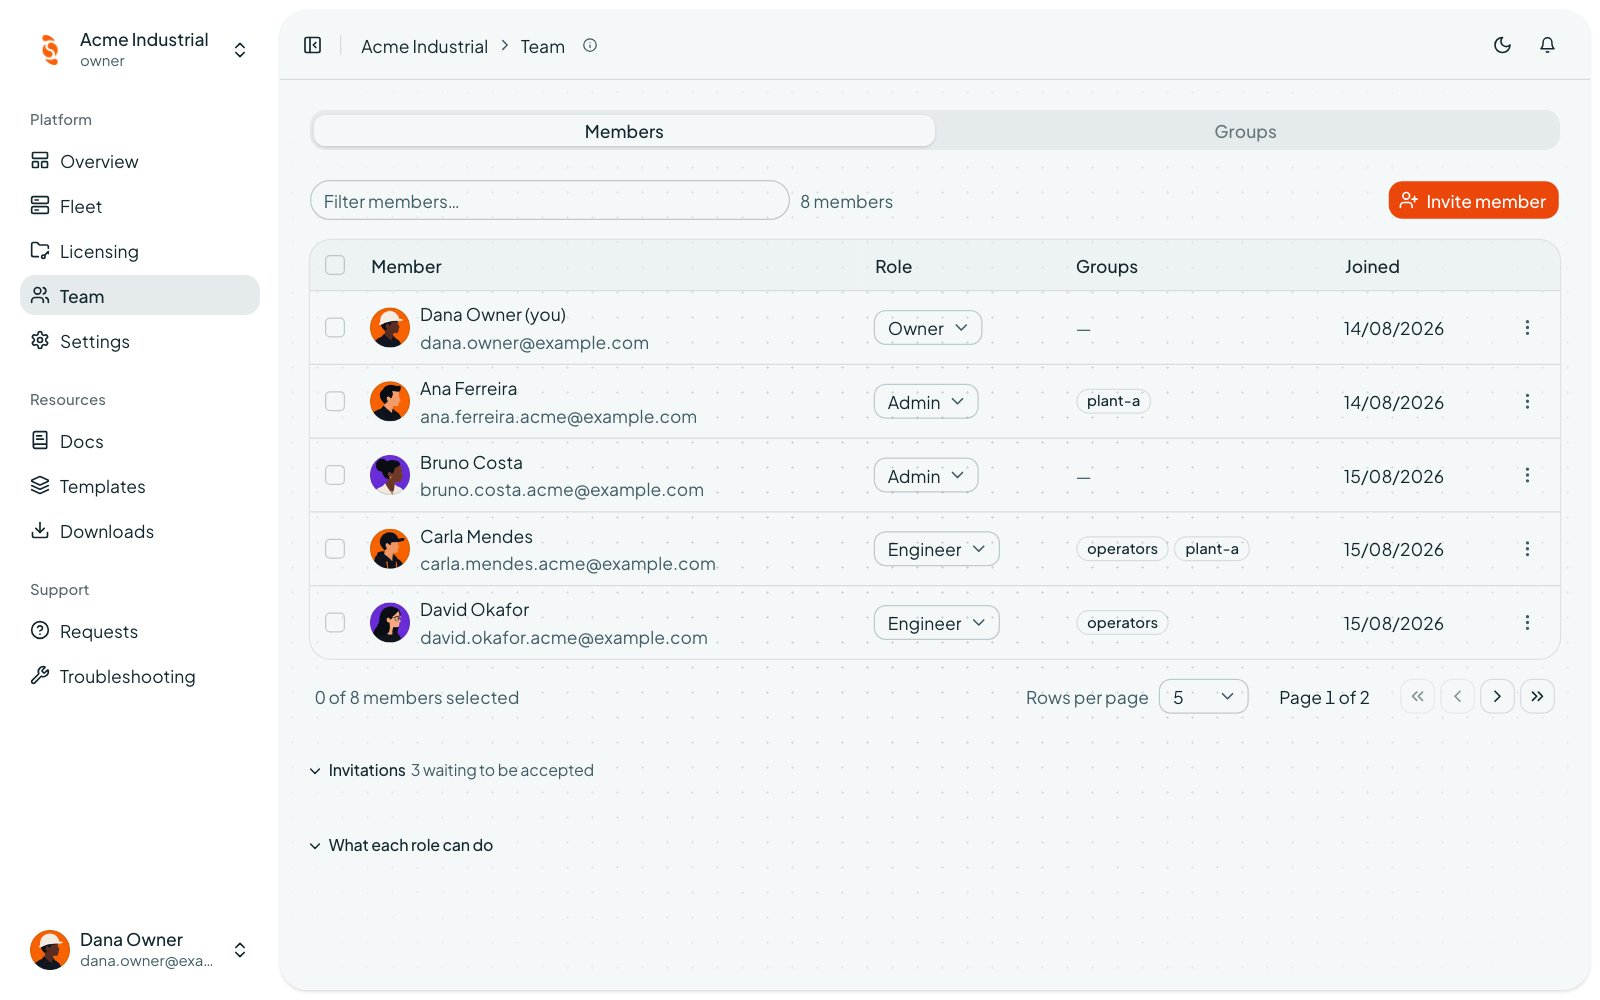1600x1000 pixels.
Task: Click Bruno Costa's avatar
Action: pos(390,475)
